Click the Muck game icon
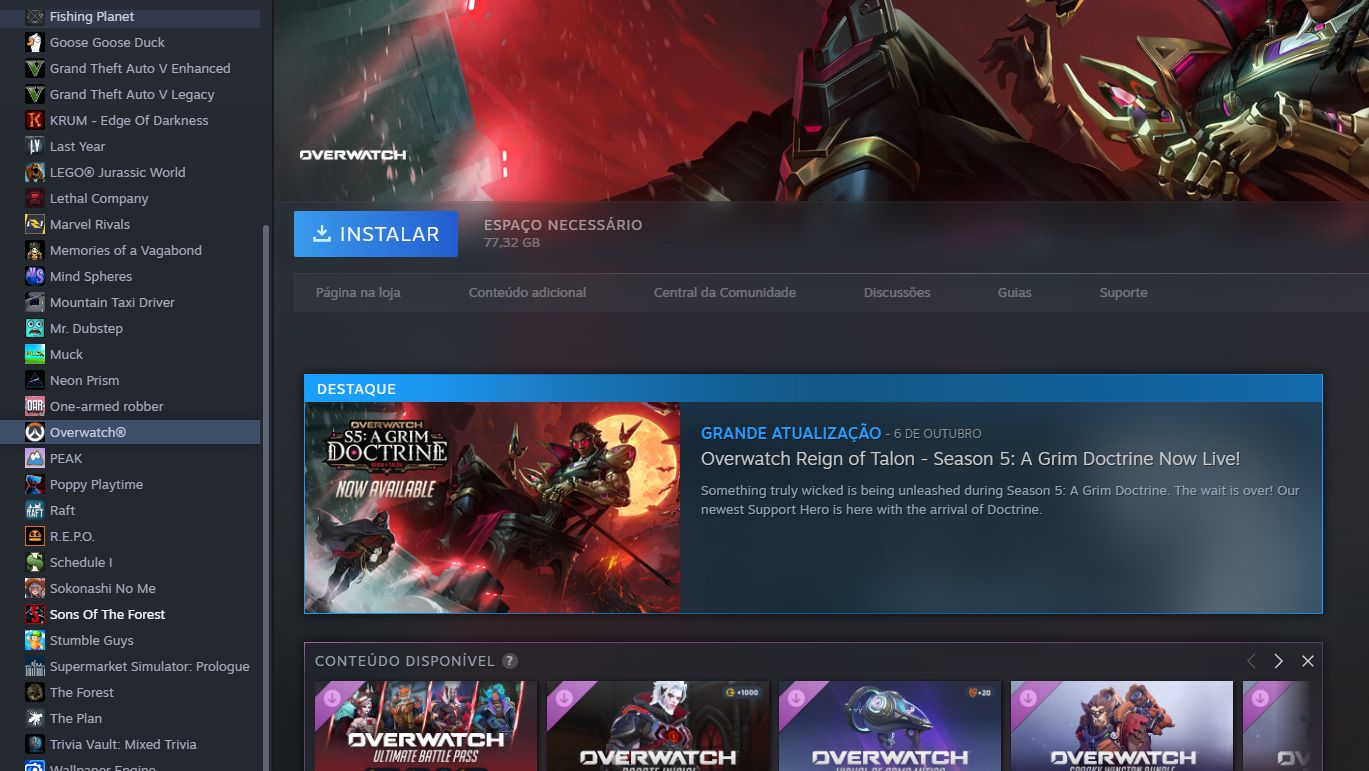The image size is (1369, 771). (x=35, y=354)
